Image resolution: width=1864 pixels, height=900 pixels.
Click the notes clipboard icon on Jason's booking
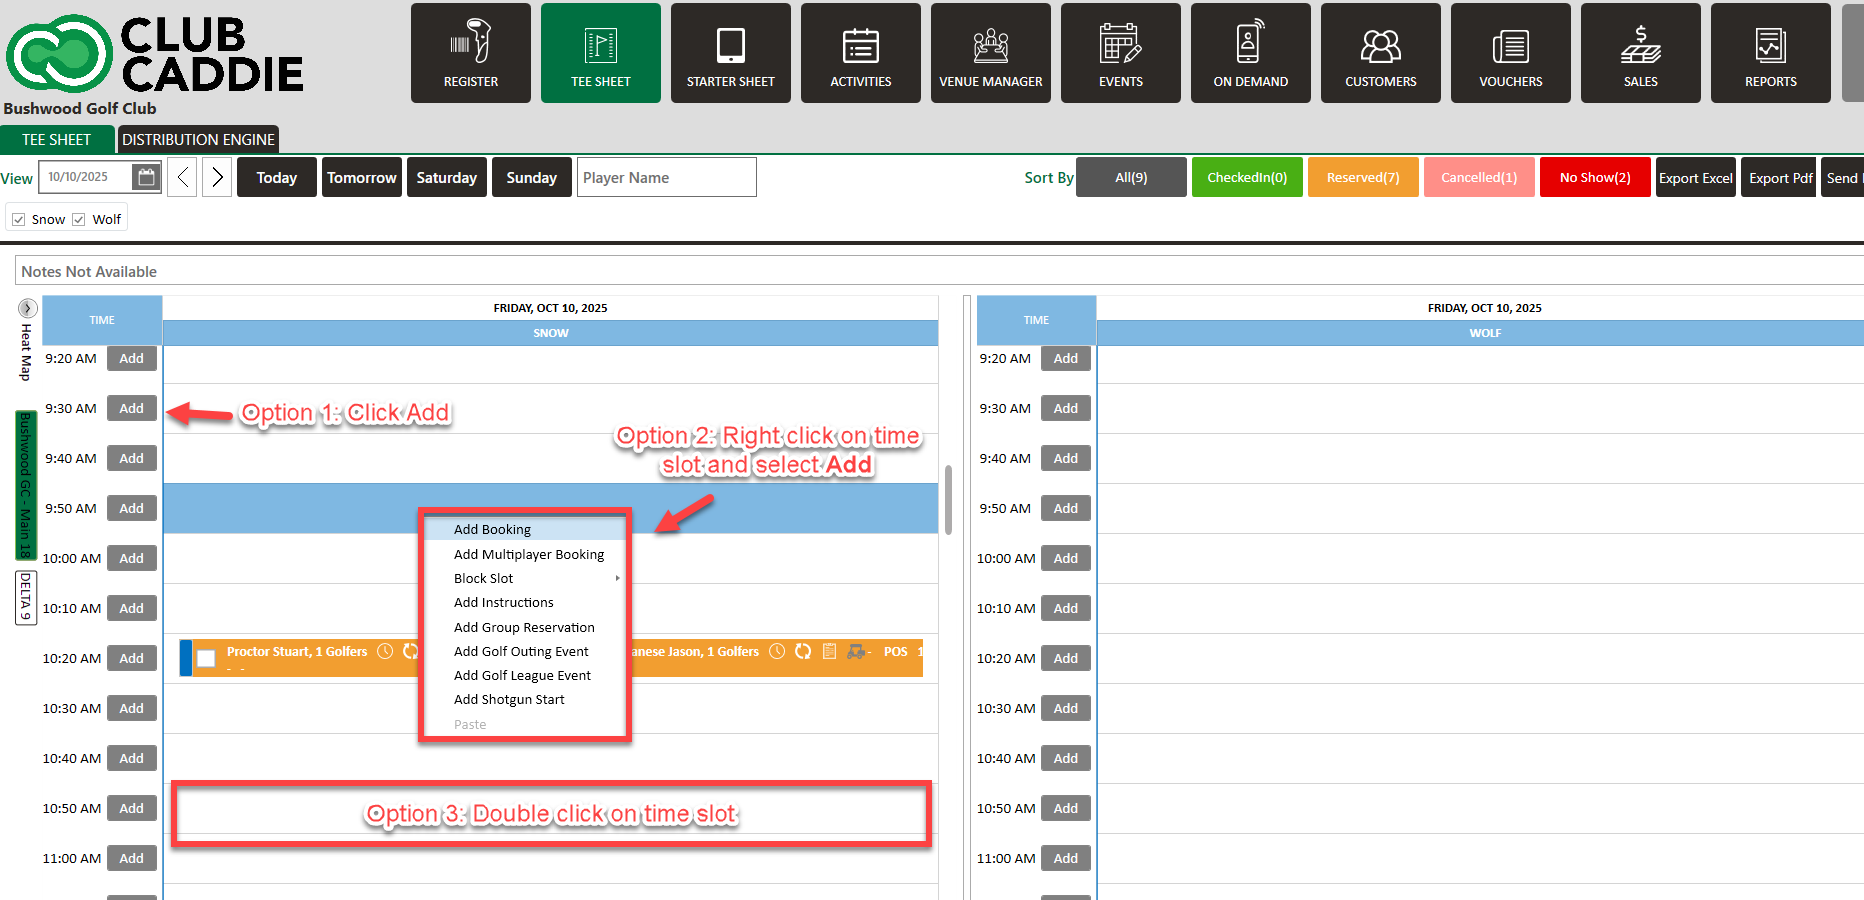click(829, 652)
